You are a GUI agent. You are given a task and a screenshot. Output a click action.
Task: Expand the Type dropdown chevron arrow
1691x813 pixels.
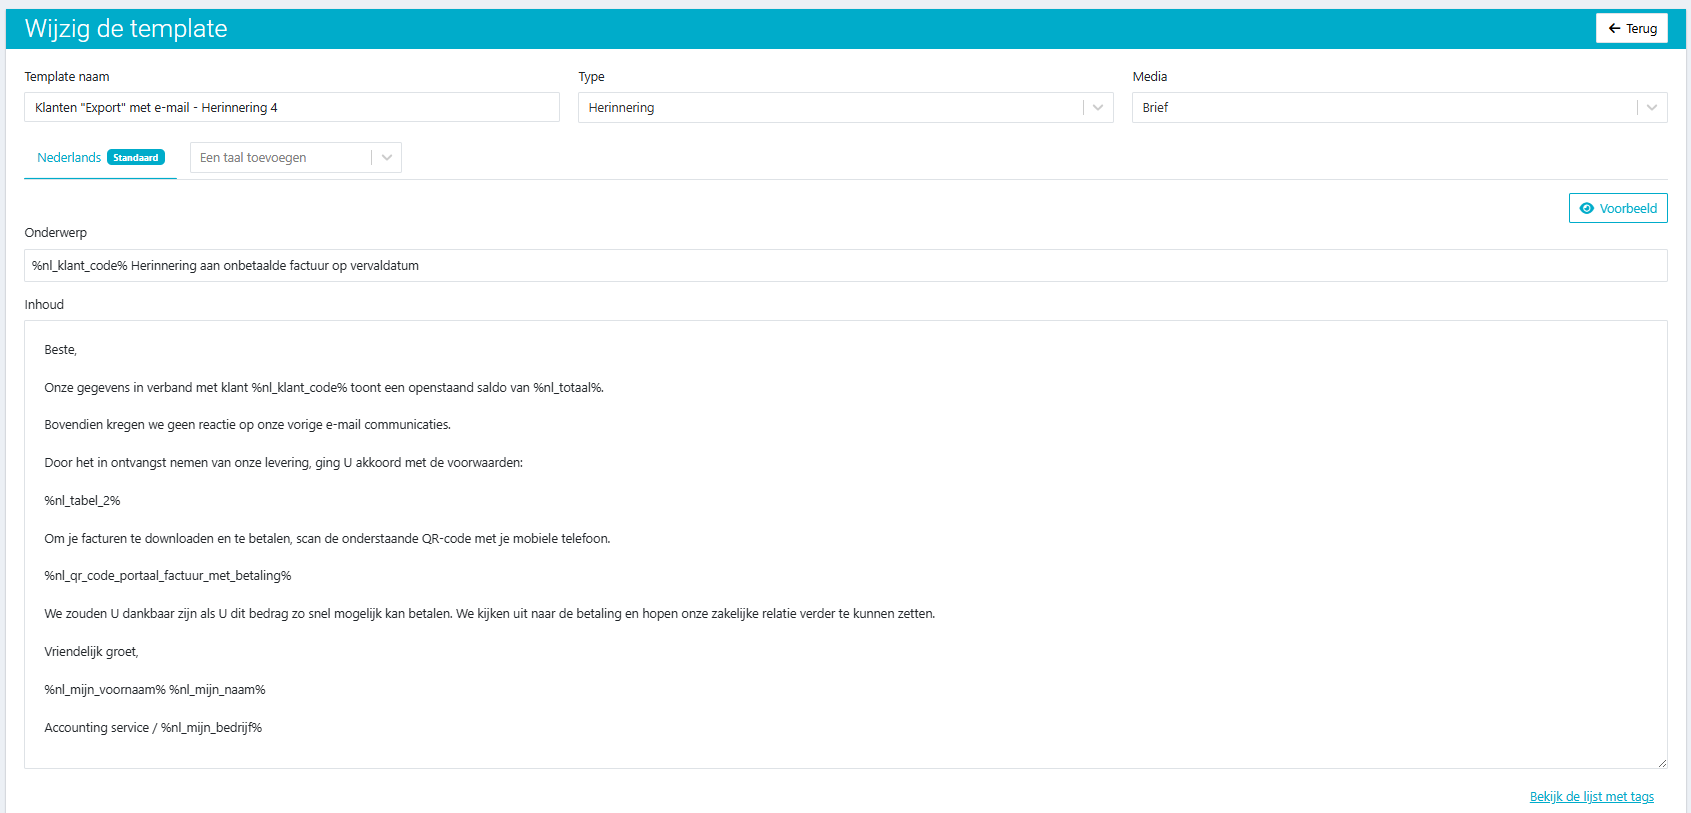(x=1098, y=107)
